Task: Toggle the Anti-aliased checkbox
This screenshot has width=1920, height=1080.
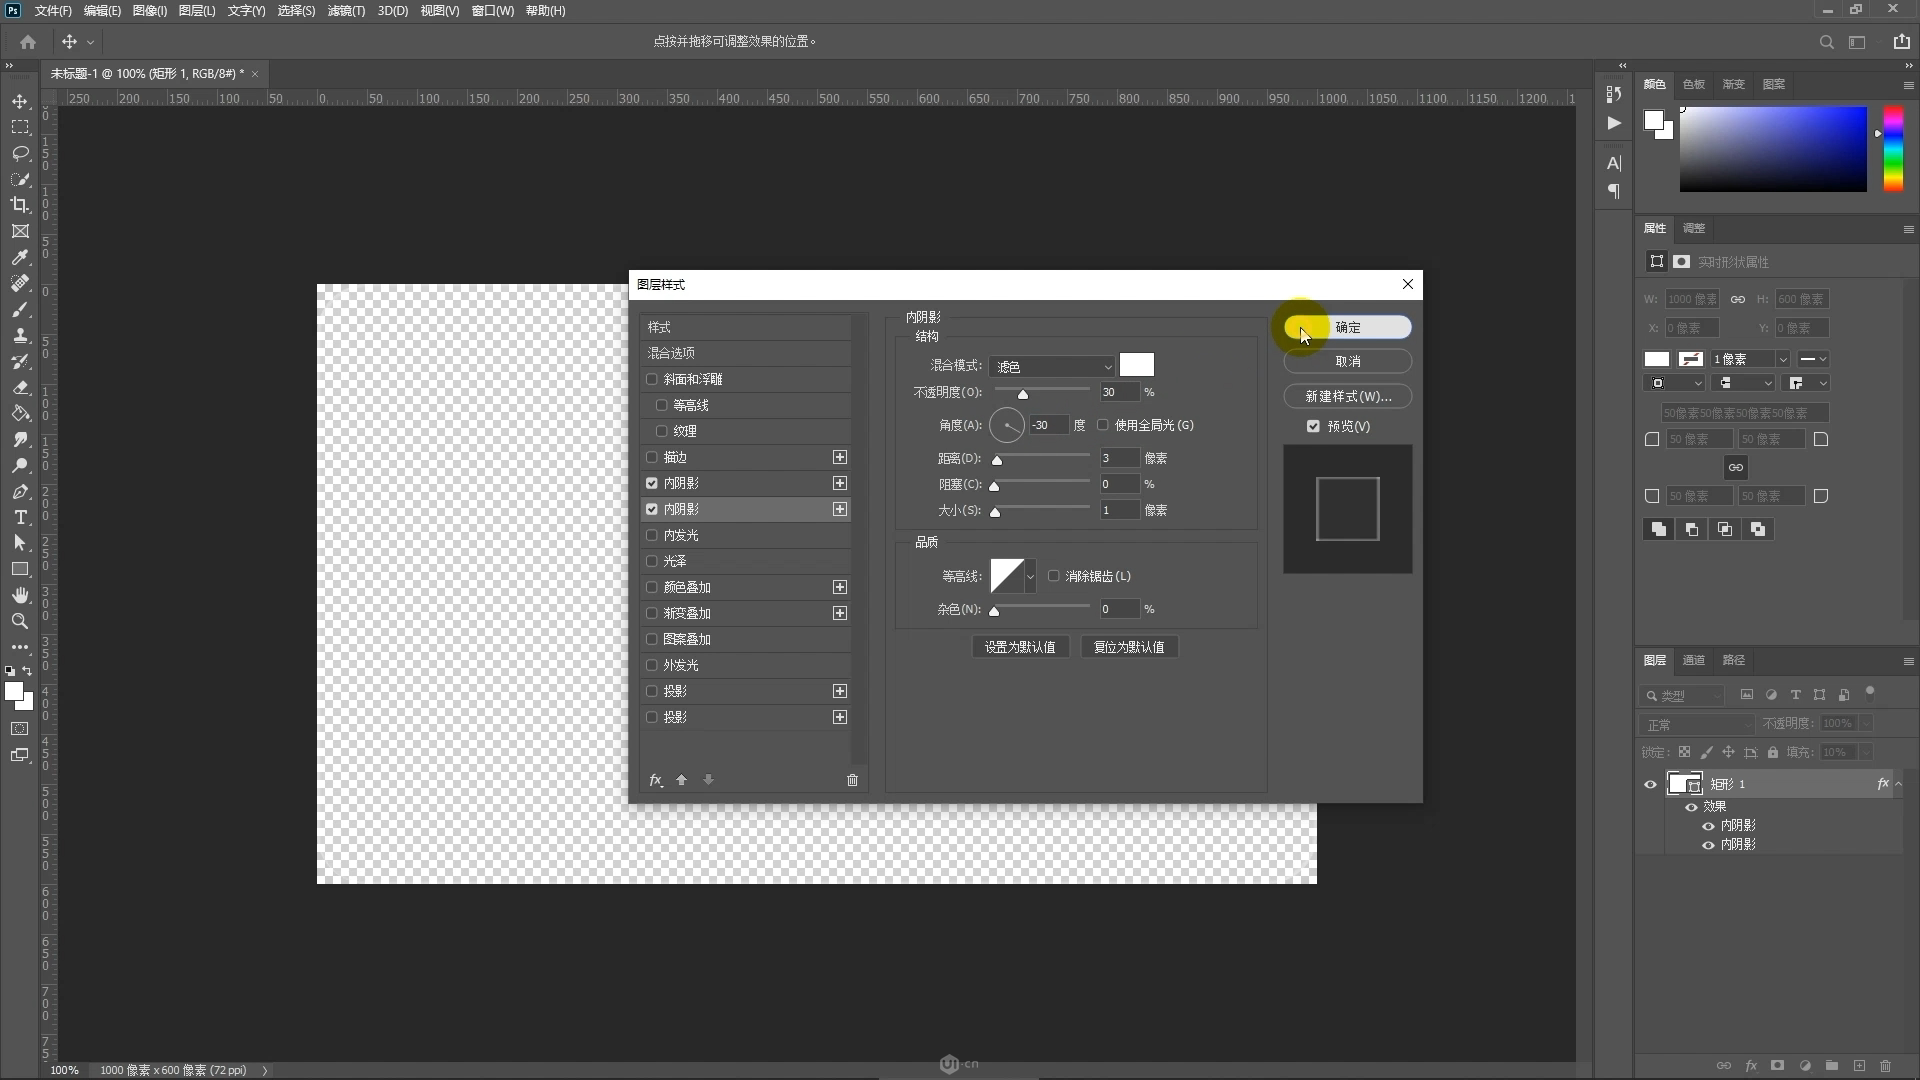Action: [1053, 576]
